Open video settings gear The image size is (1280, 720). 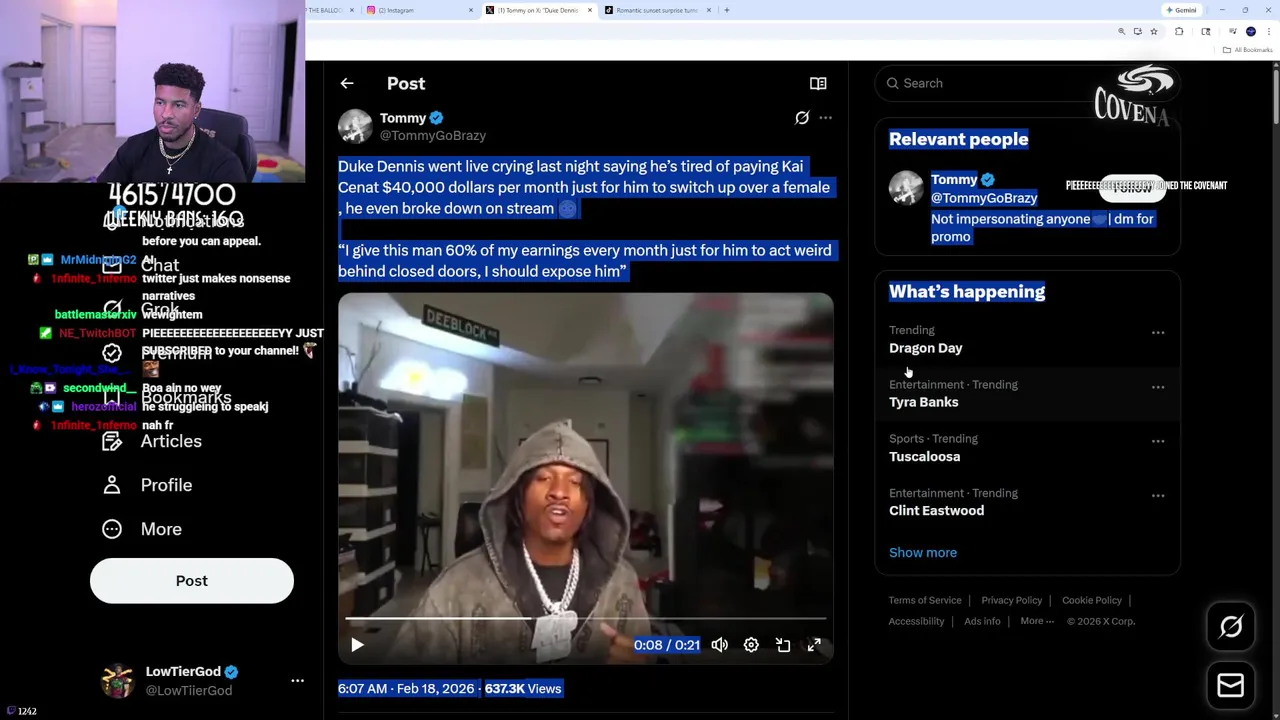pyautogui.click(x=751, y=645)
